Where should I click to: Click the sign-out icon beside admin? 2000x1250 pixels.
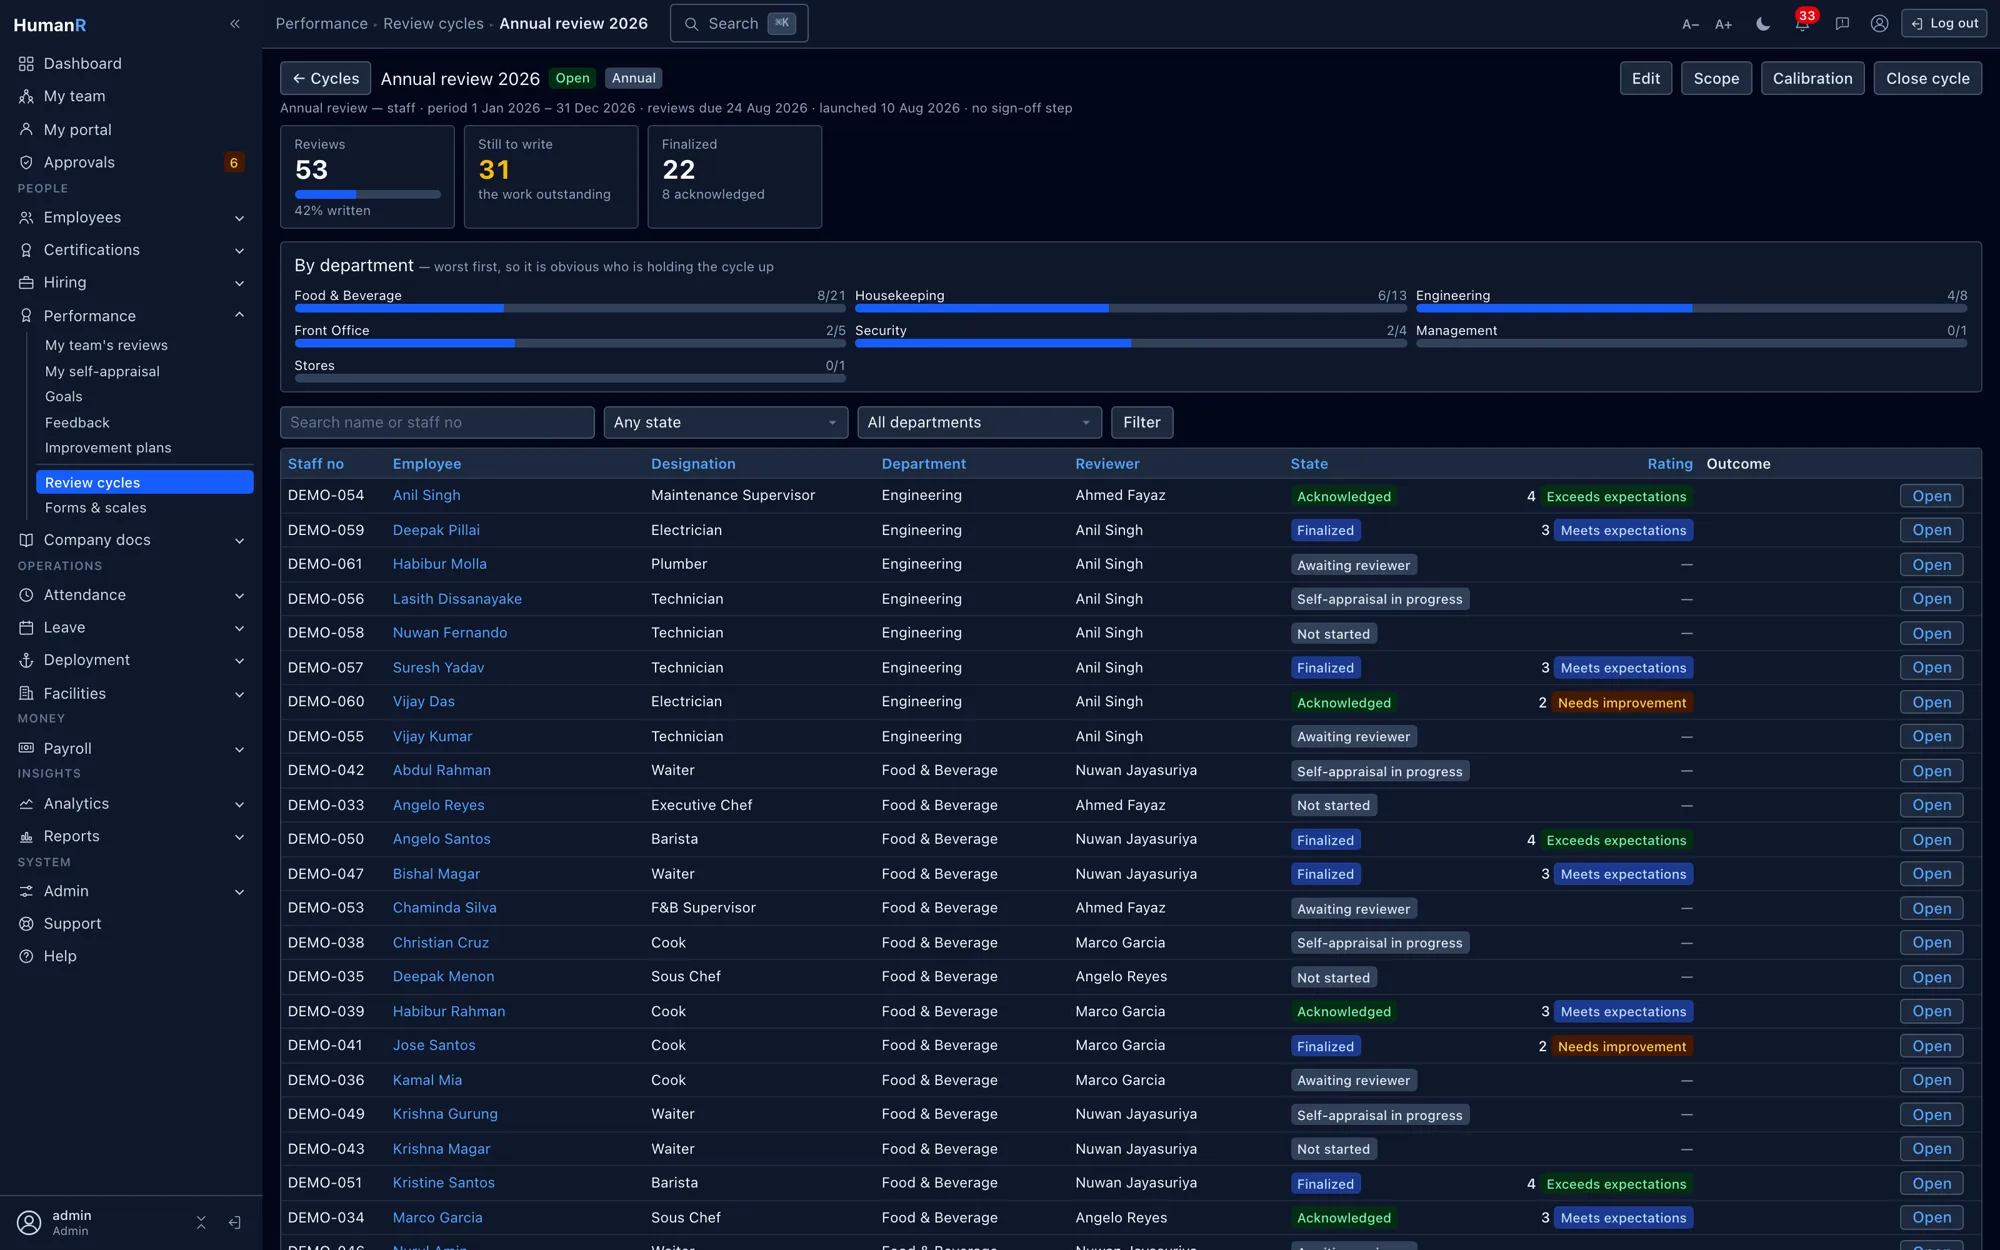235,1223
